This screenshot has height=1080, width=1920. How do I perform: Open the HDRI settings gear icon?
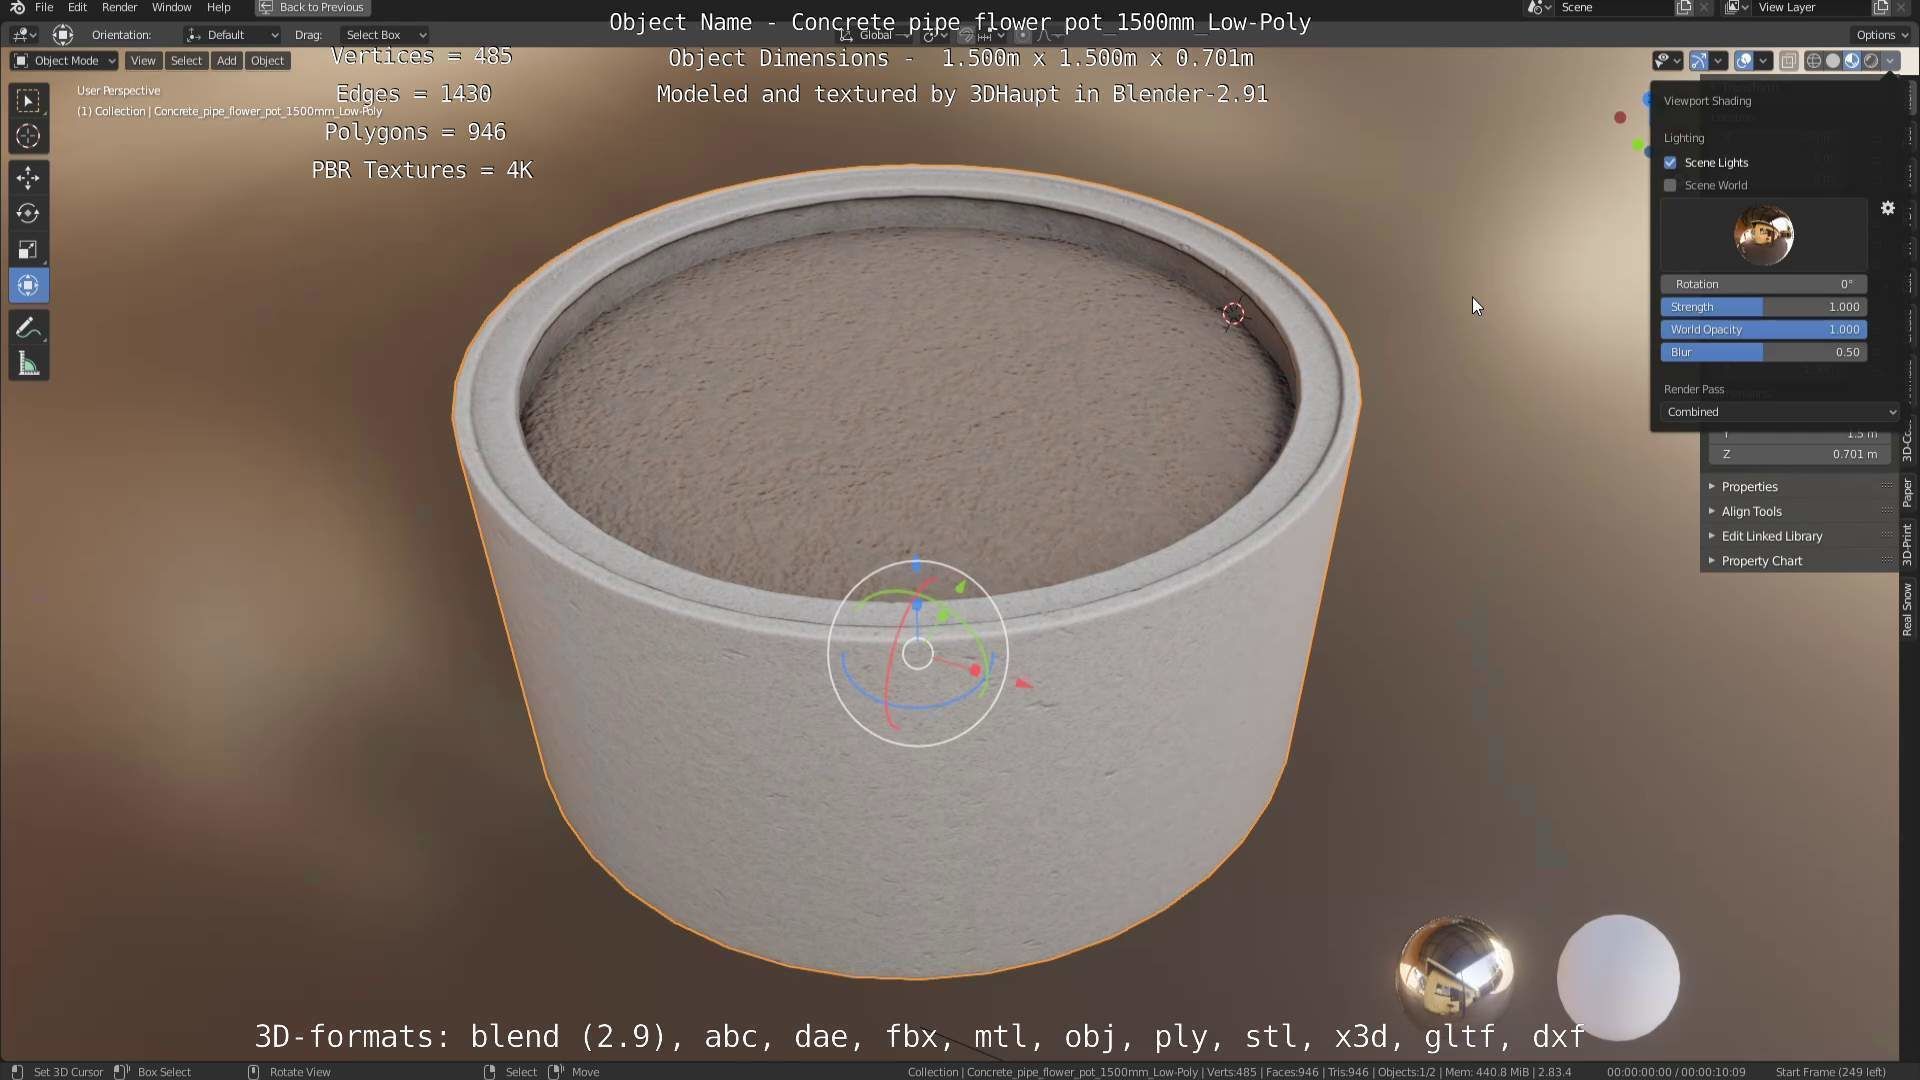[1888, 208]
